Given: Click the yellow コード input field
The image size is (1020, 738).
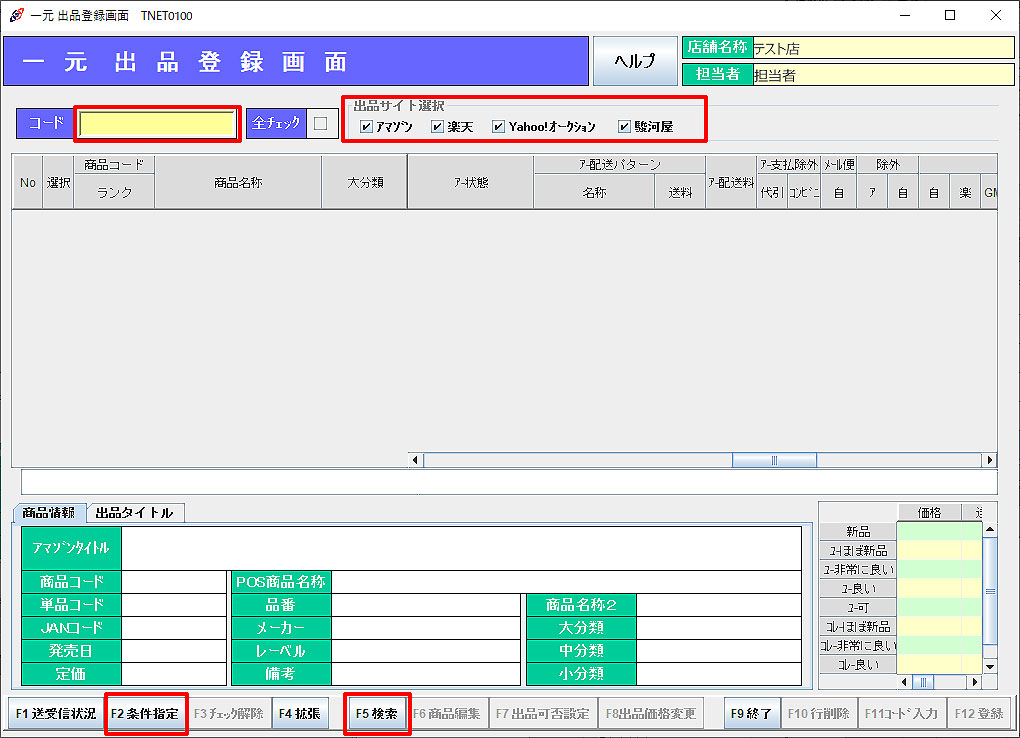Looking at the screenshot, I should [x=157, y=124].
